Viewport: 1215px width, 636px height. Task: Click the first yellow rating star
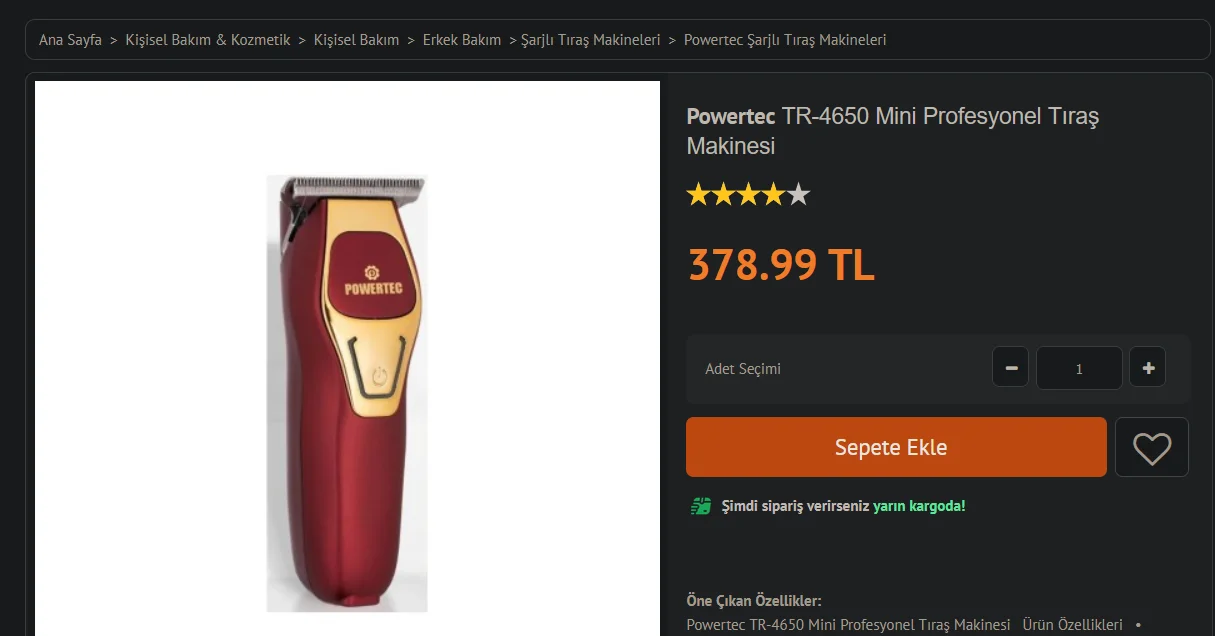[698, 195]
